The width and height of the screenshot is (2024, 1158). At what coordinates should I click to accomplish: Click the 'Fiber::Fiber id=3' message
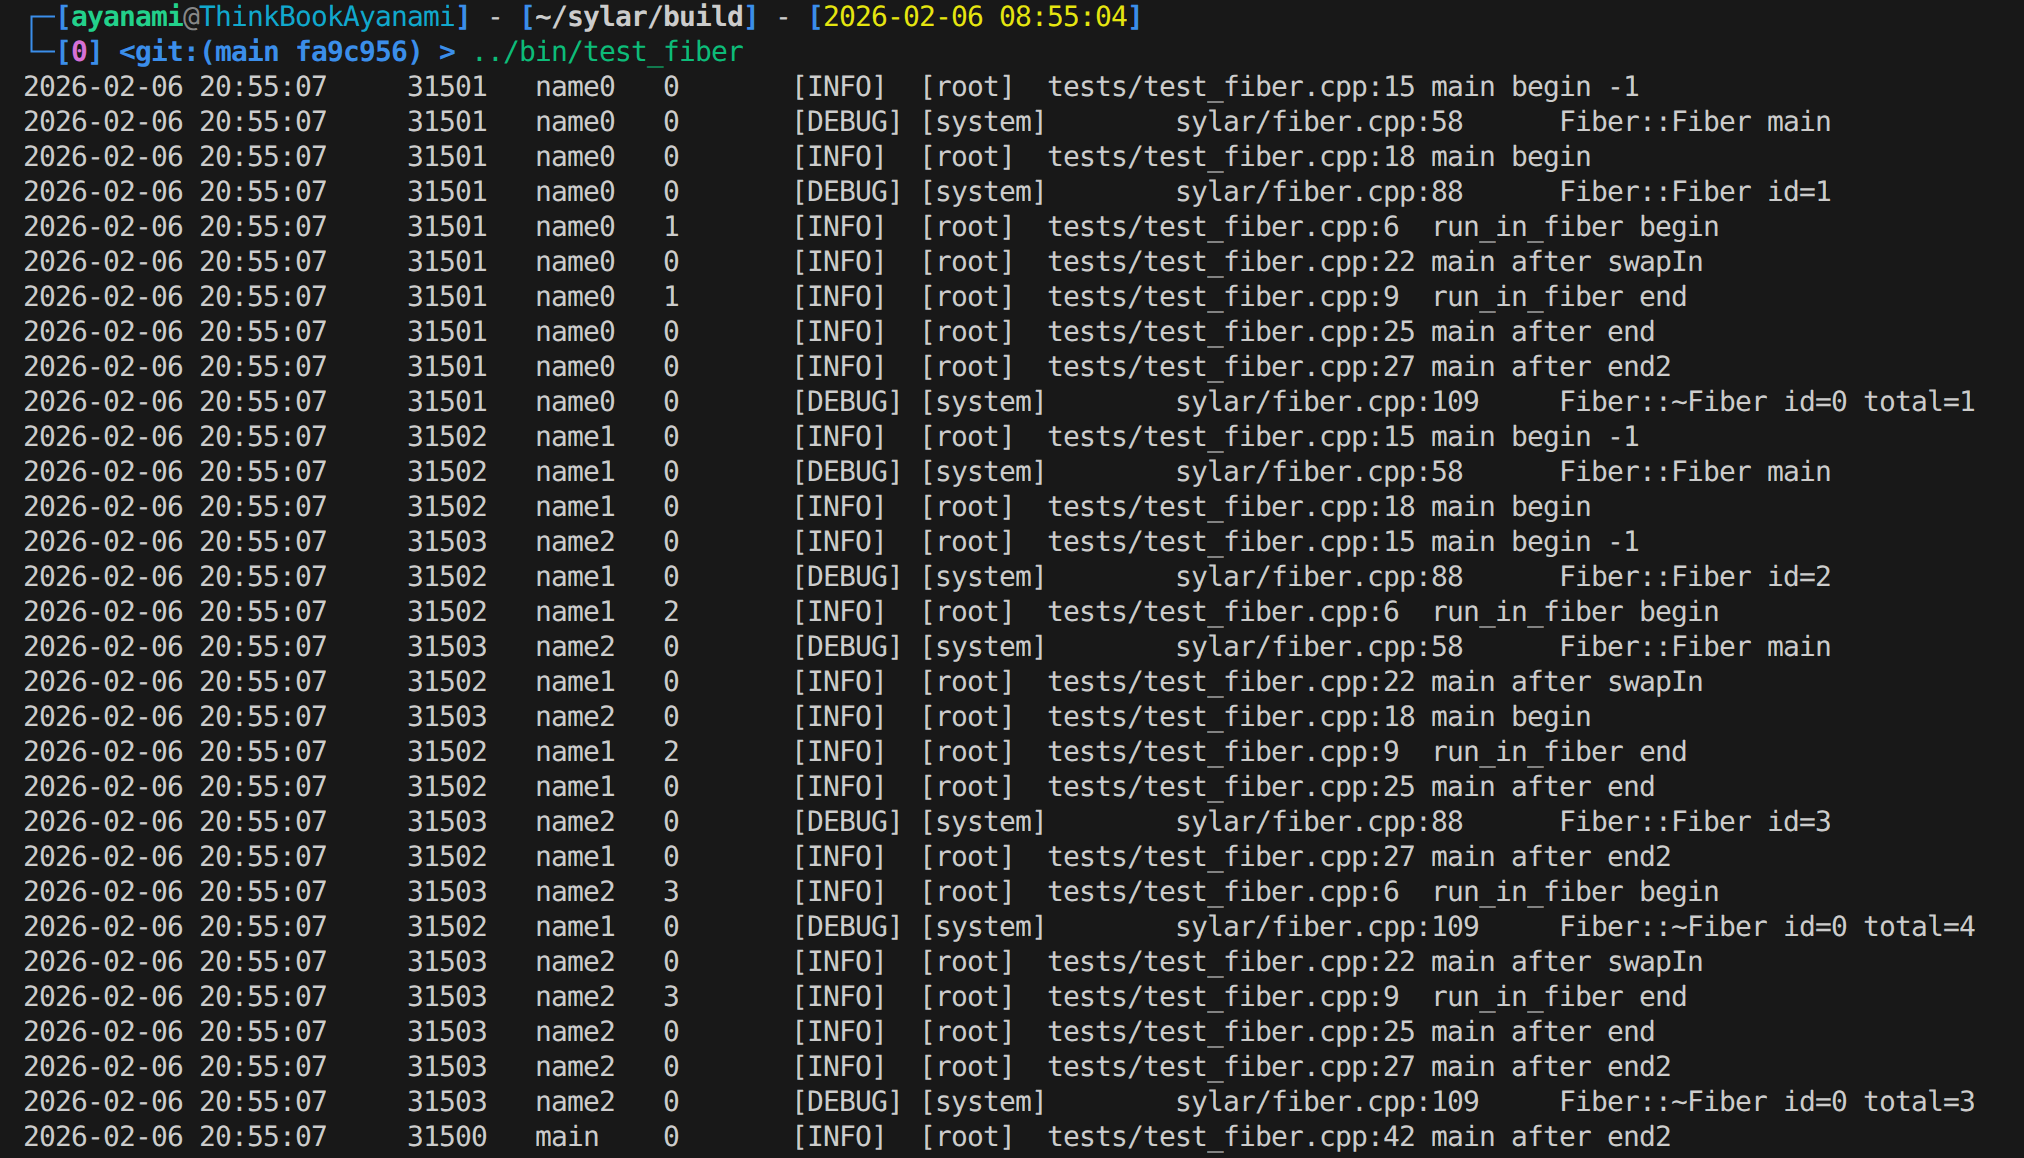(x=1694, y=822)
